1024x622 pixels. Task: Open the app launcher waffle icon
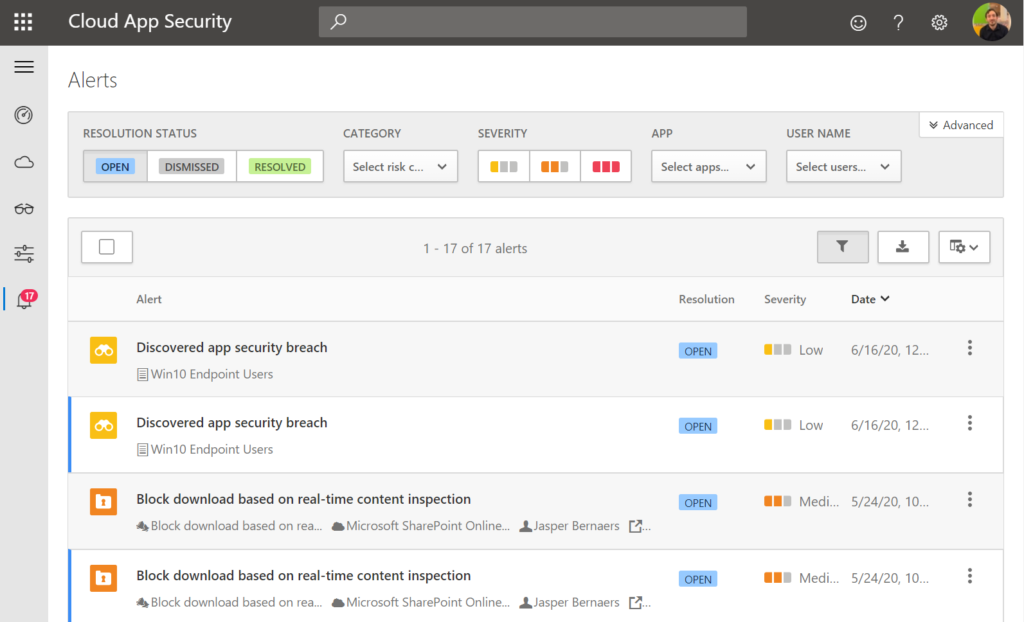(23, 22)
